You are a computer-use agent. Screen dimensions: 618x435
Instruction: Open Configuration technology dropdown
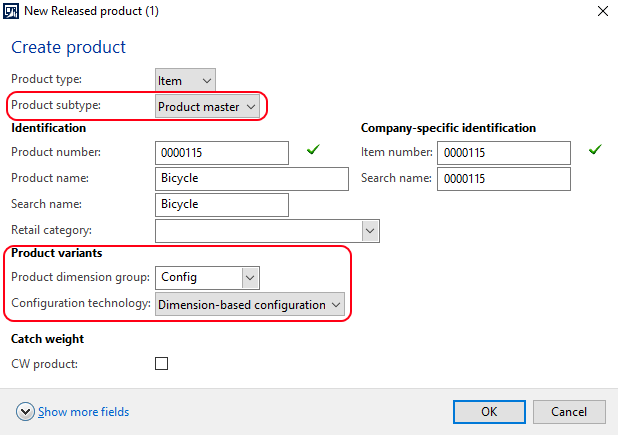pyautogui.click(x=250, y=305)
